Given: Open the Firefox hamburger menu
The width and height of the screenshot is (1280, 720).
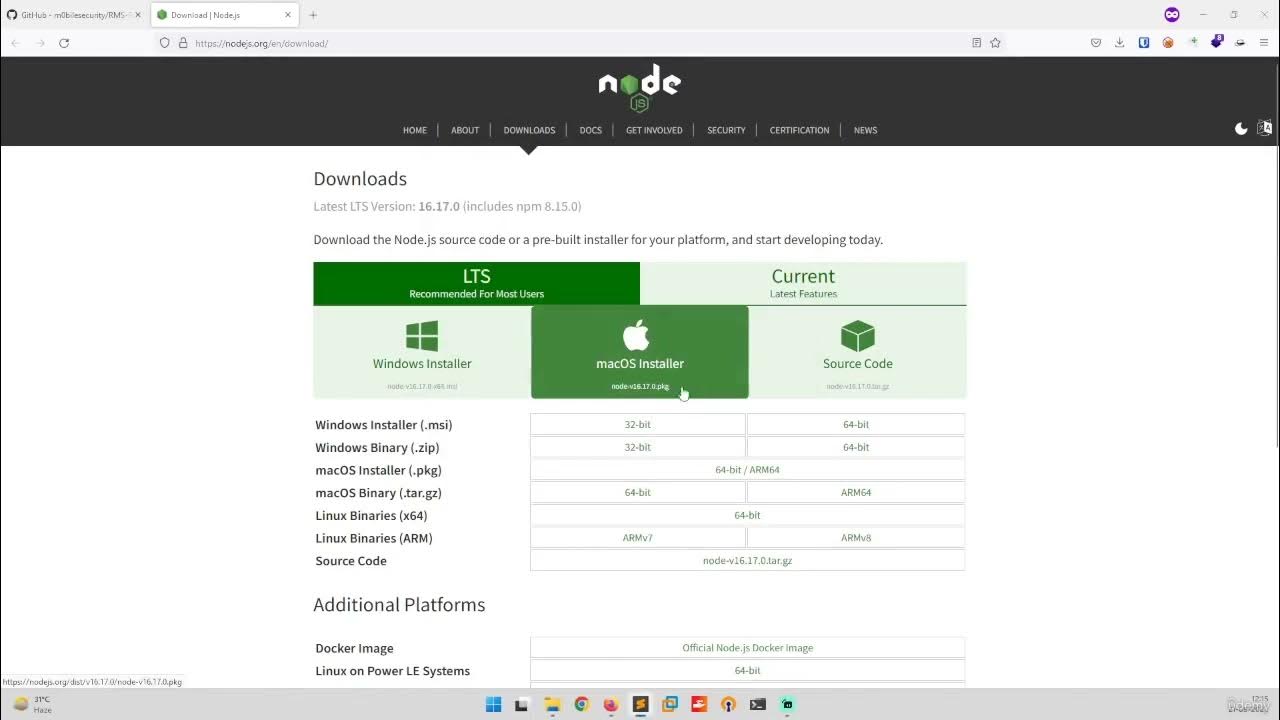Looking at the screenshot, I should coord(1265,43).
